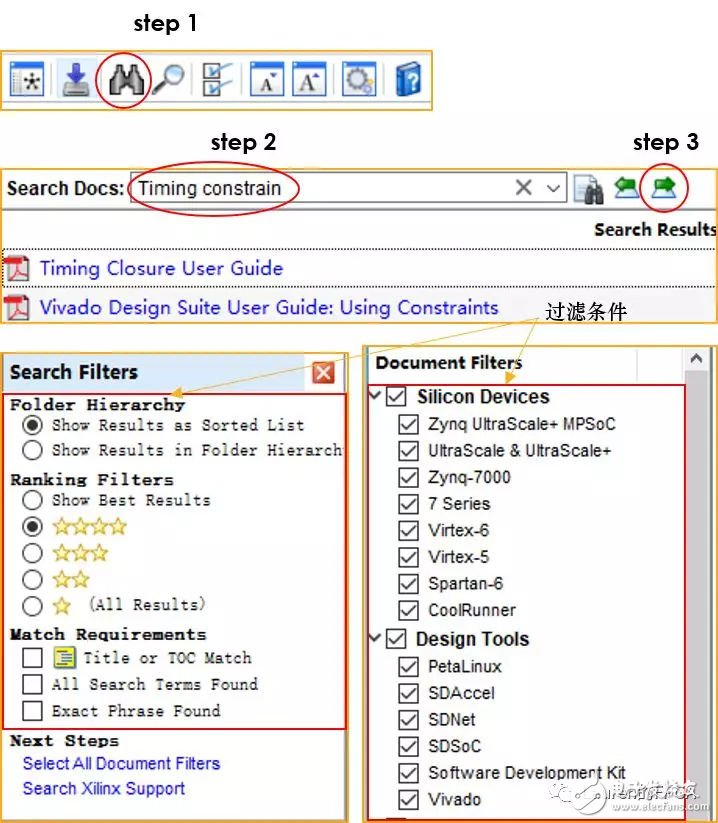Click the Document Filters scrollbar up arrow
The width and height of the screenshot is (718, 823).
coord(698,359)
